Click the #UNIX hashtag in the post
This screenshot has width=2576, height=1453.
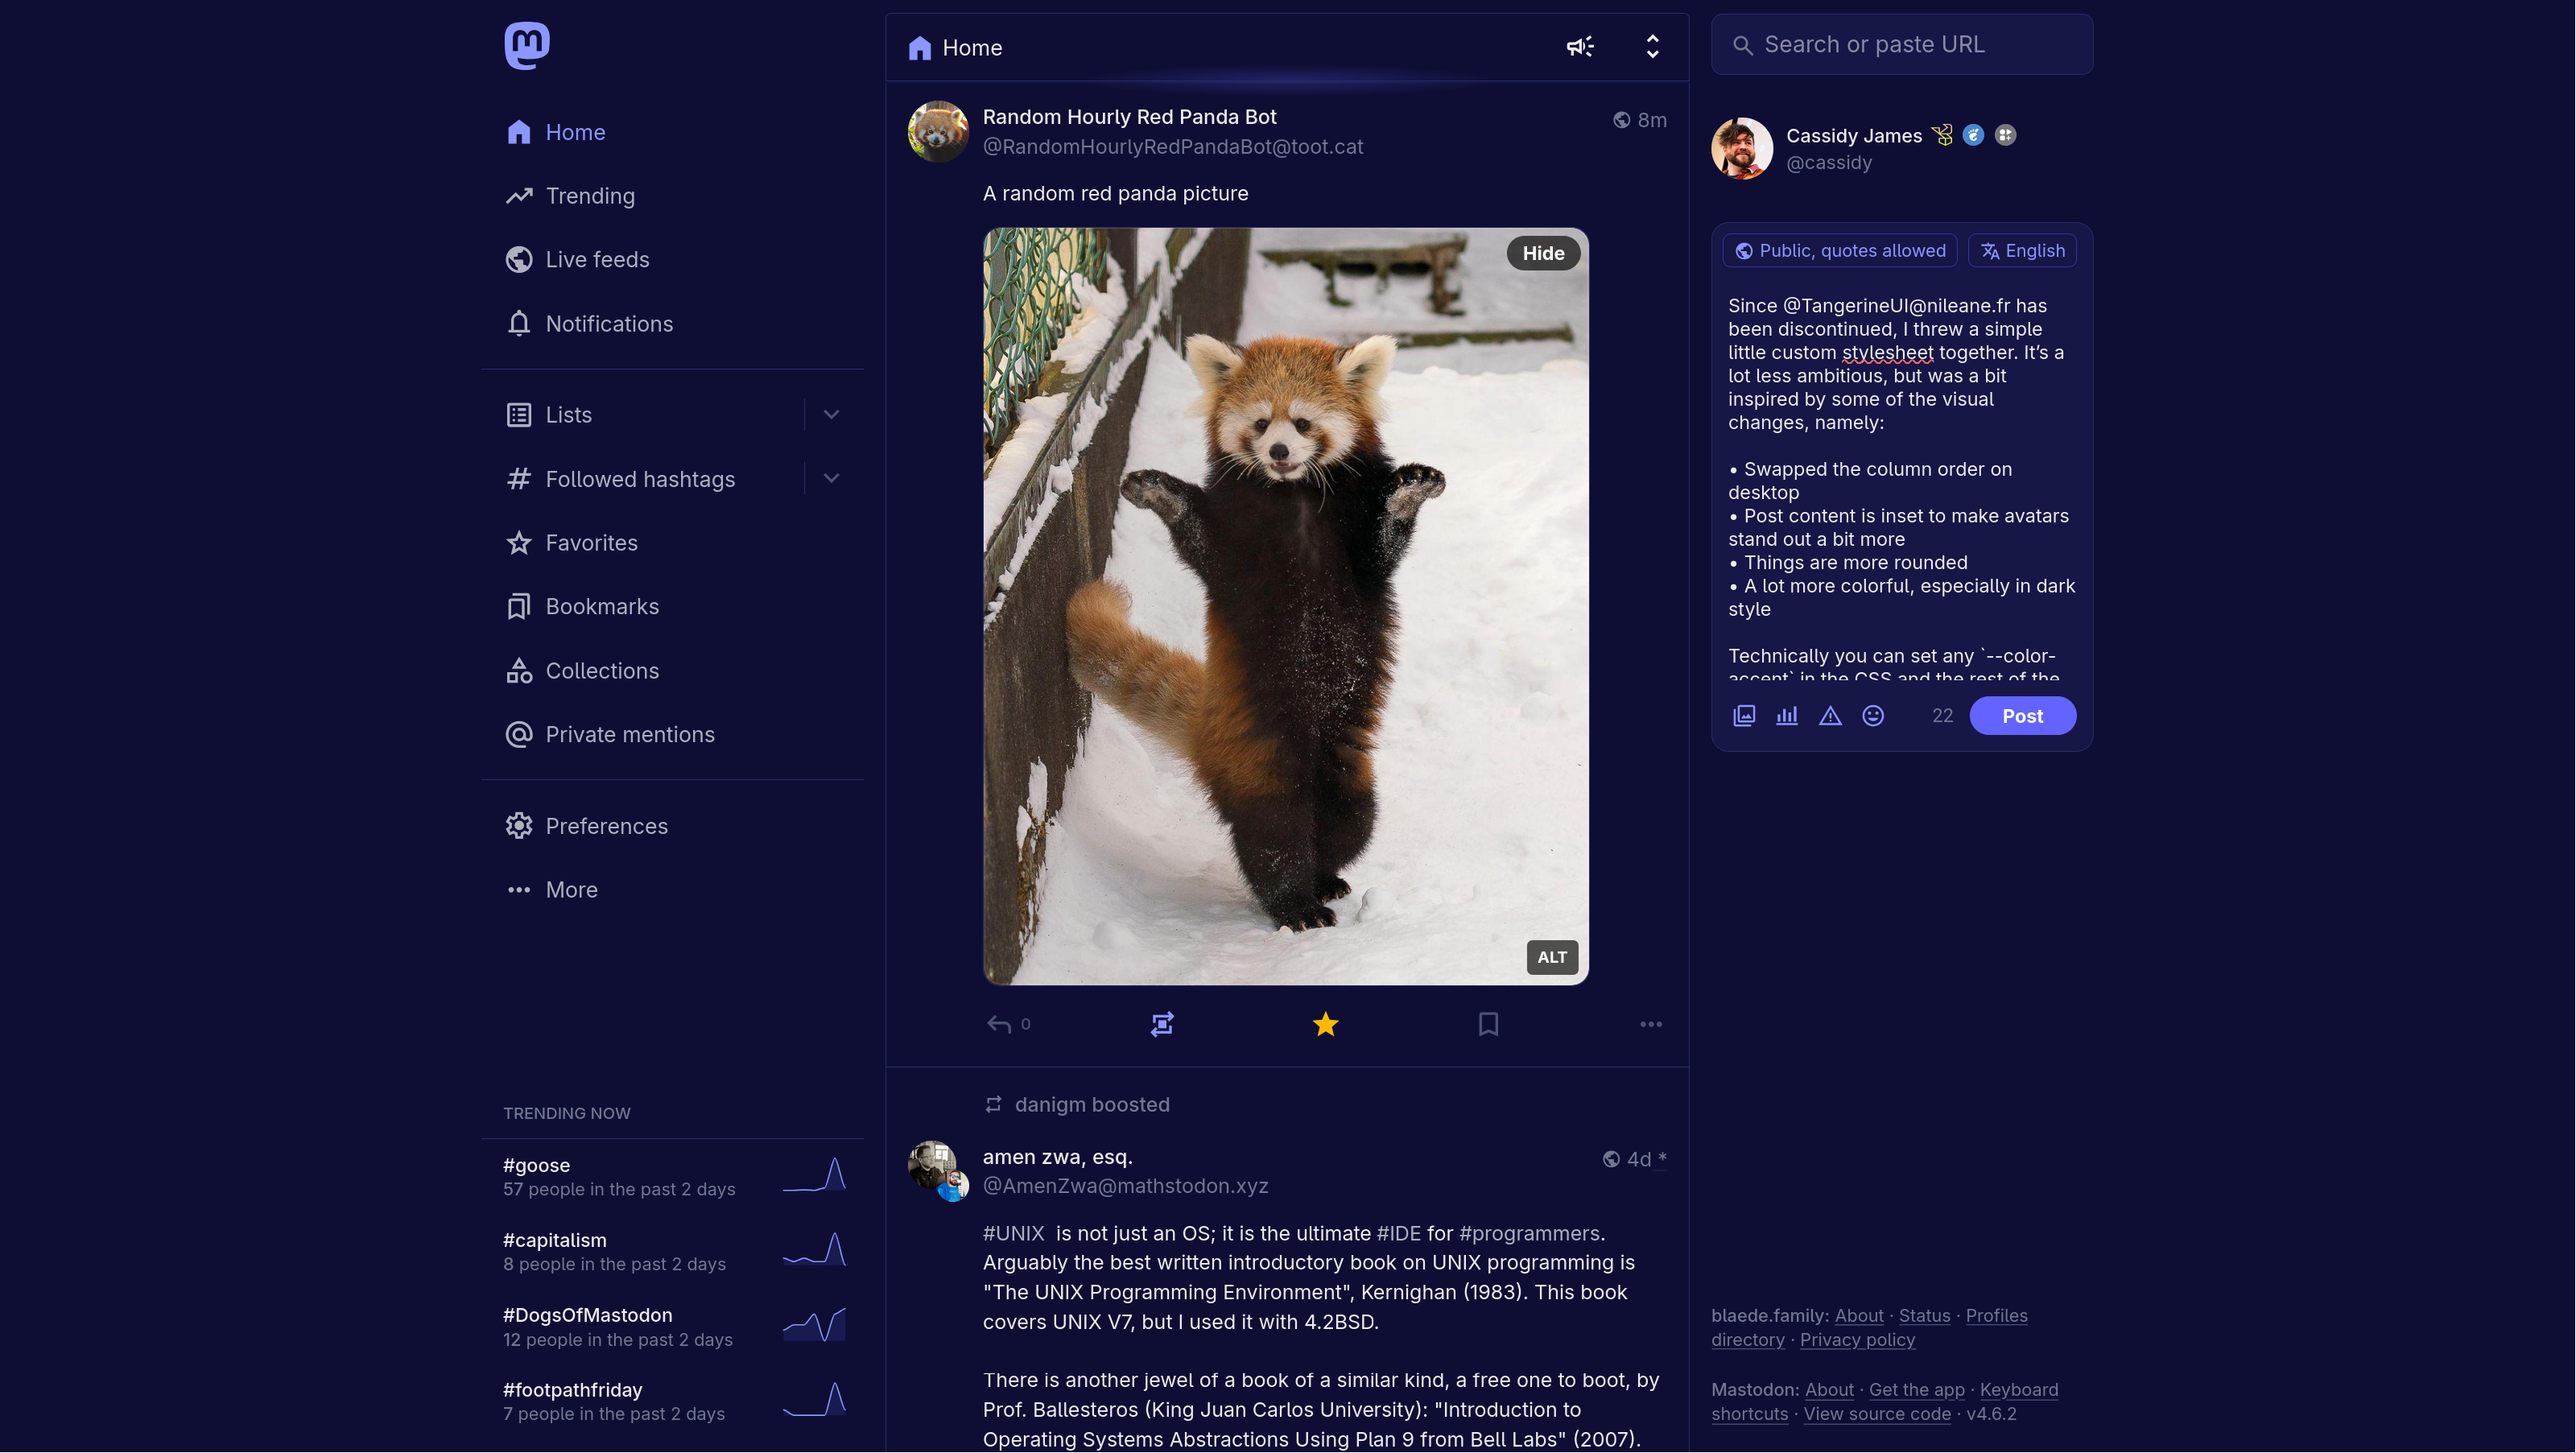click(1013, 1234)
